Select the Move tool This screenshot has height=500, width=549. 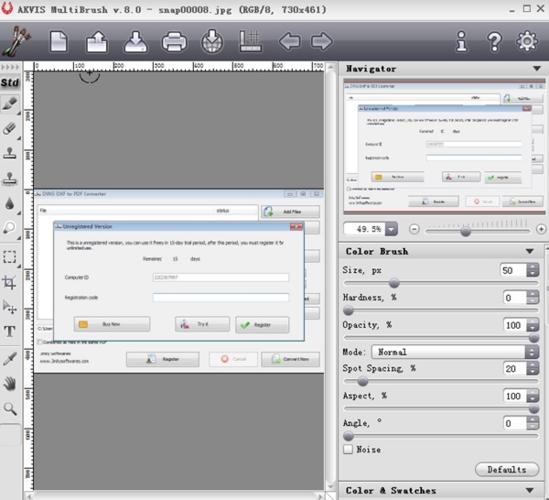10,307
